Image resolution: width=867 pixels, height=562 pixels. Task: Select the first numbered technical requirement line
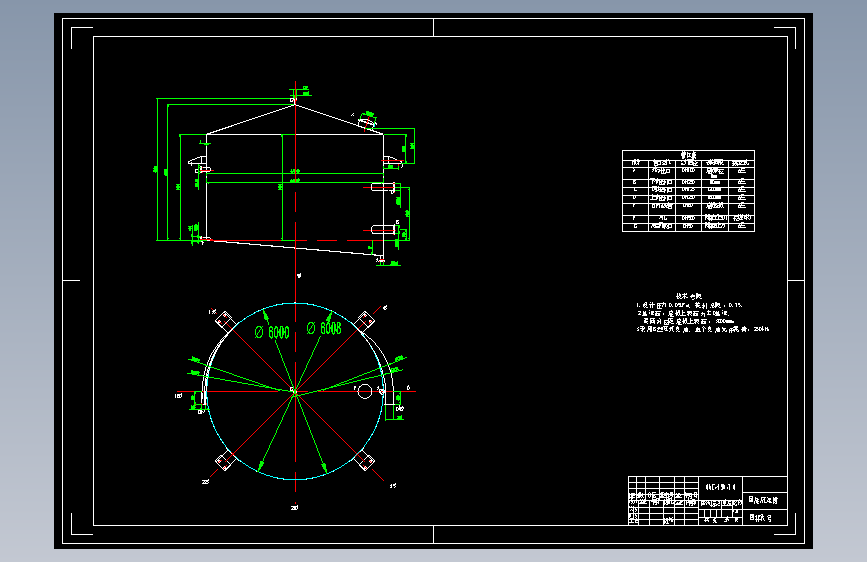689,305
